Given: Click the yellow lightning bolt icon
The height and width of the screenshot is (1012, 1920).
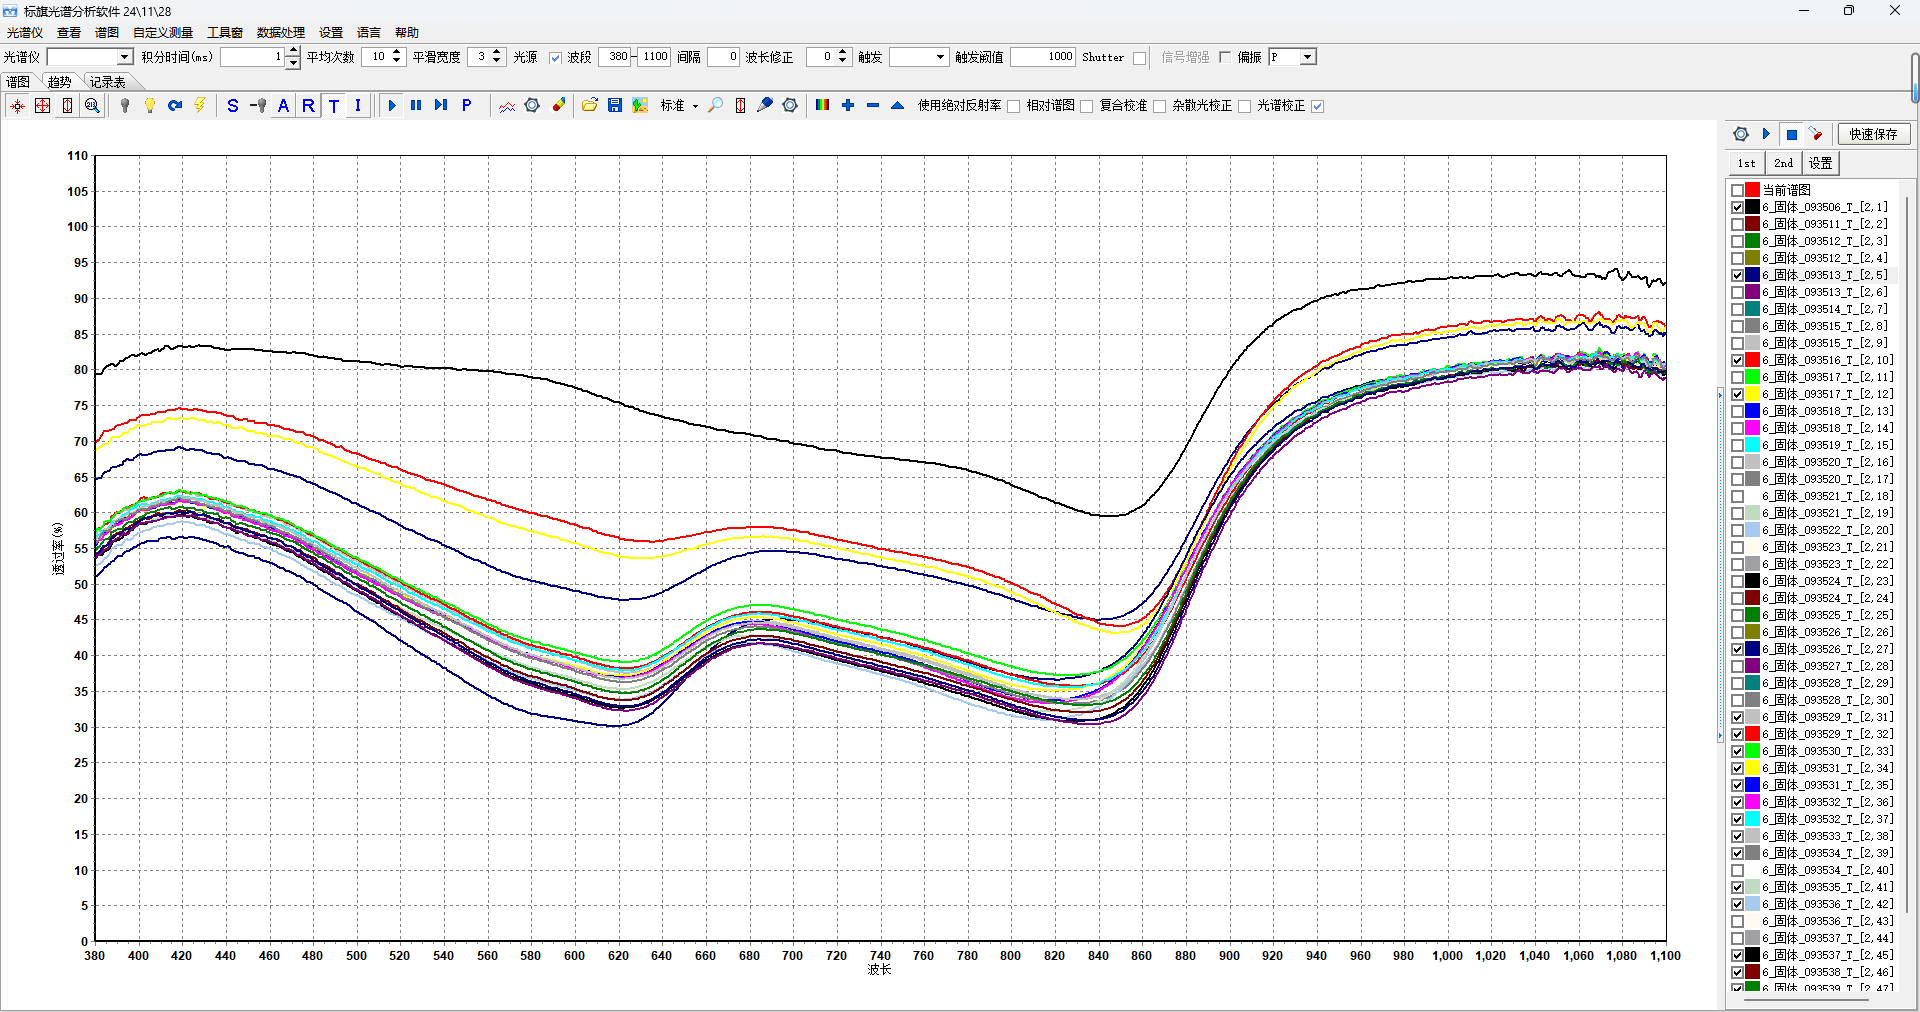Looking at the screenshot, I should 200,105.
